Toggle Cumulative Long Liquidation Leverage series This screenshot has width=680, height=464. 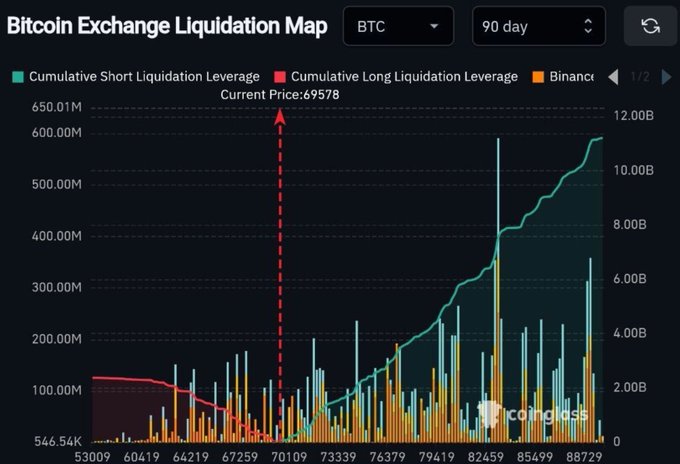[404, 77]
